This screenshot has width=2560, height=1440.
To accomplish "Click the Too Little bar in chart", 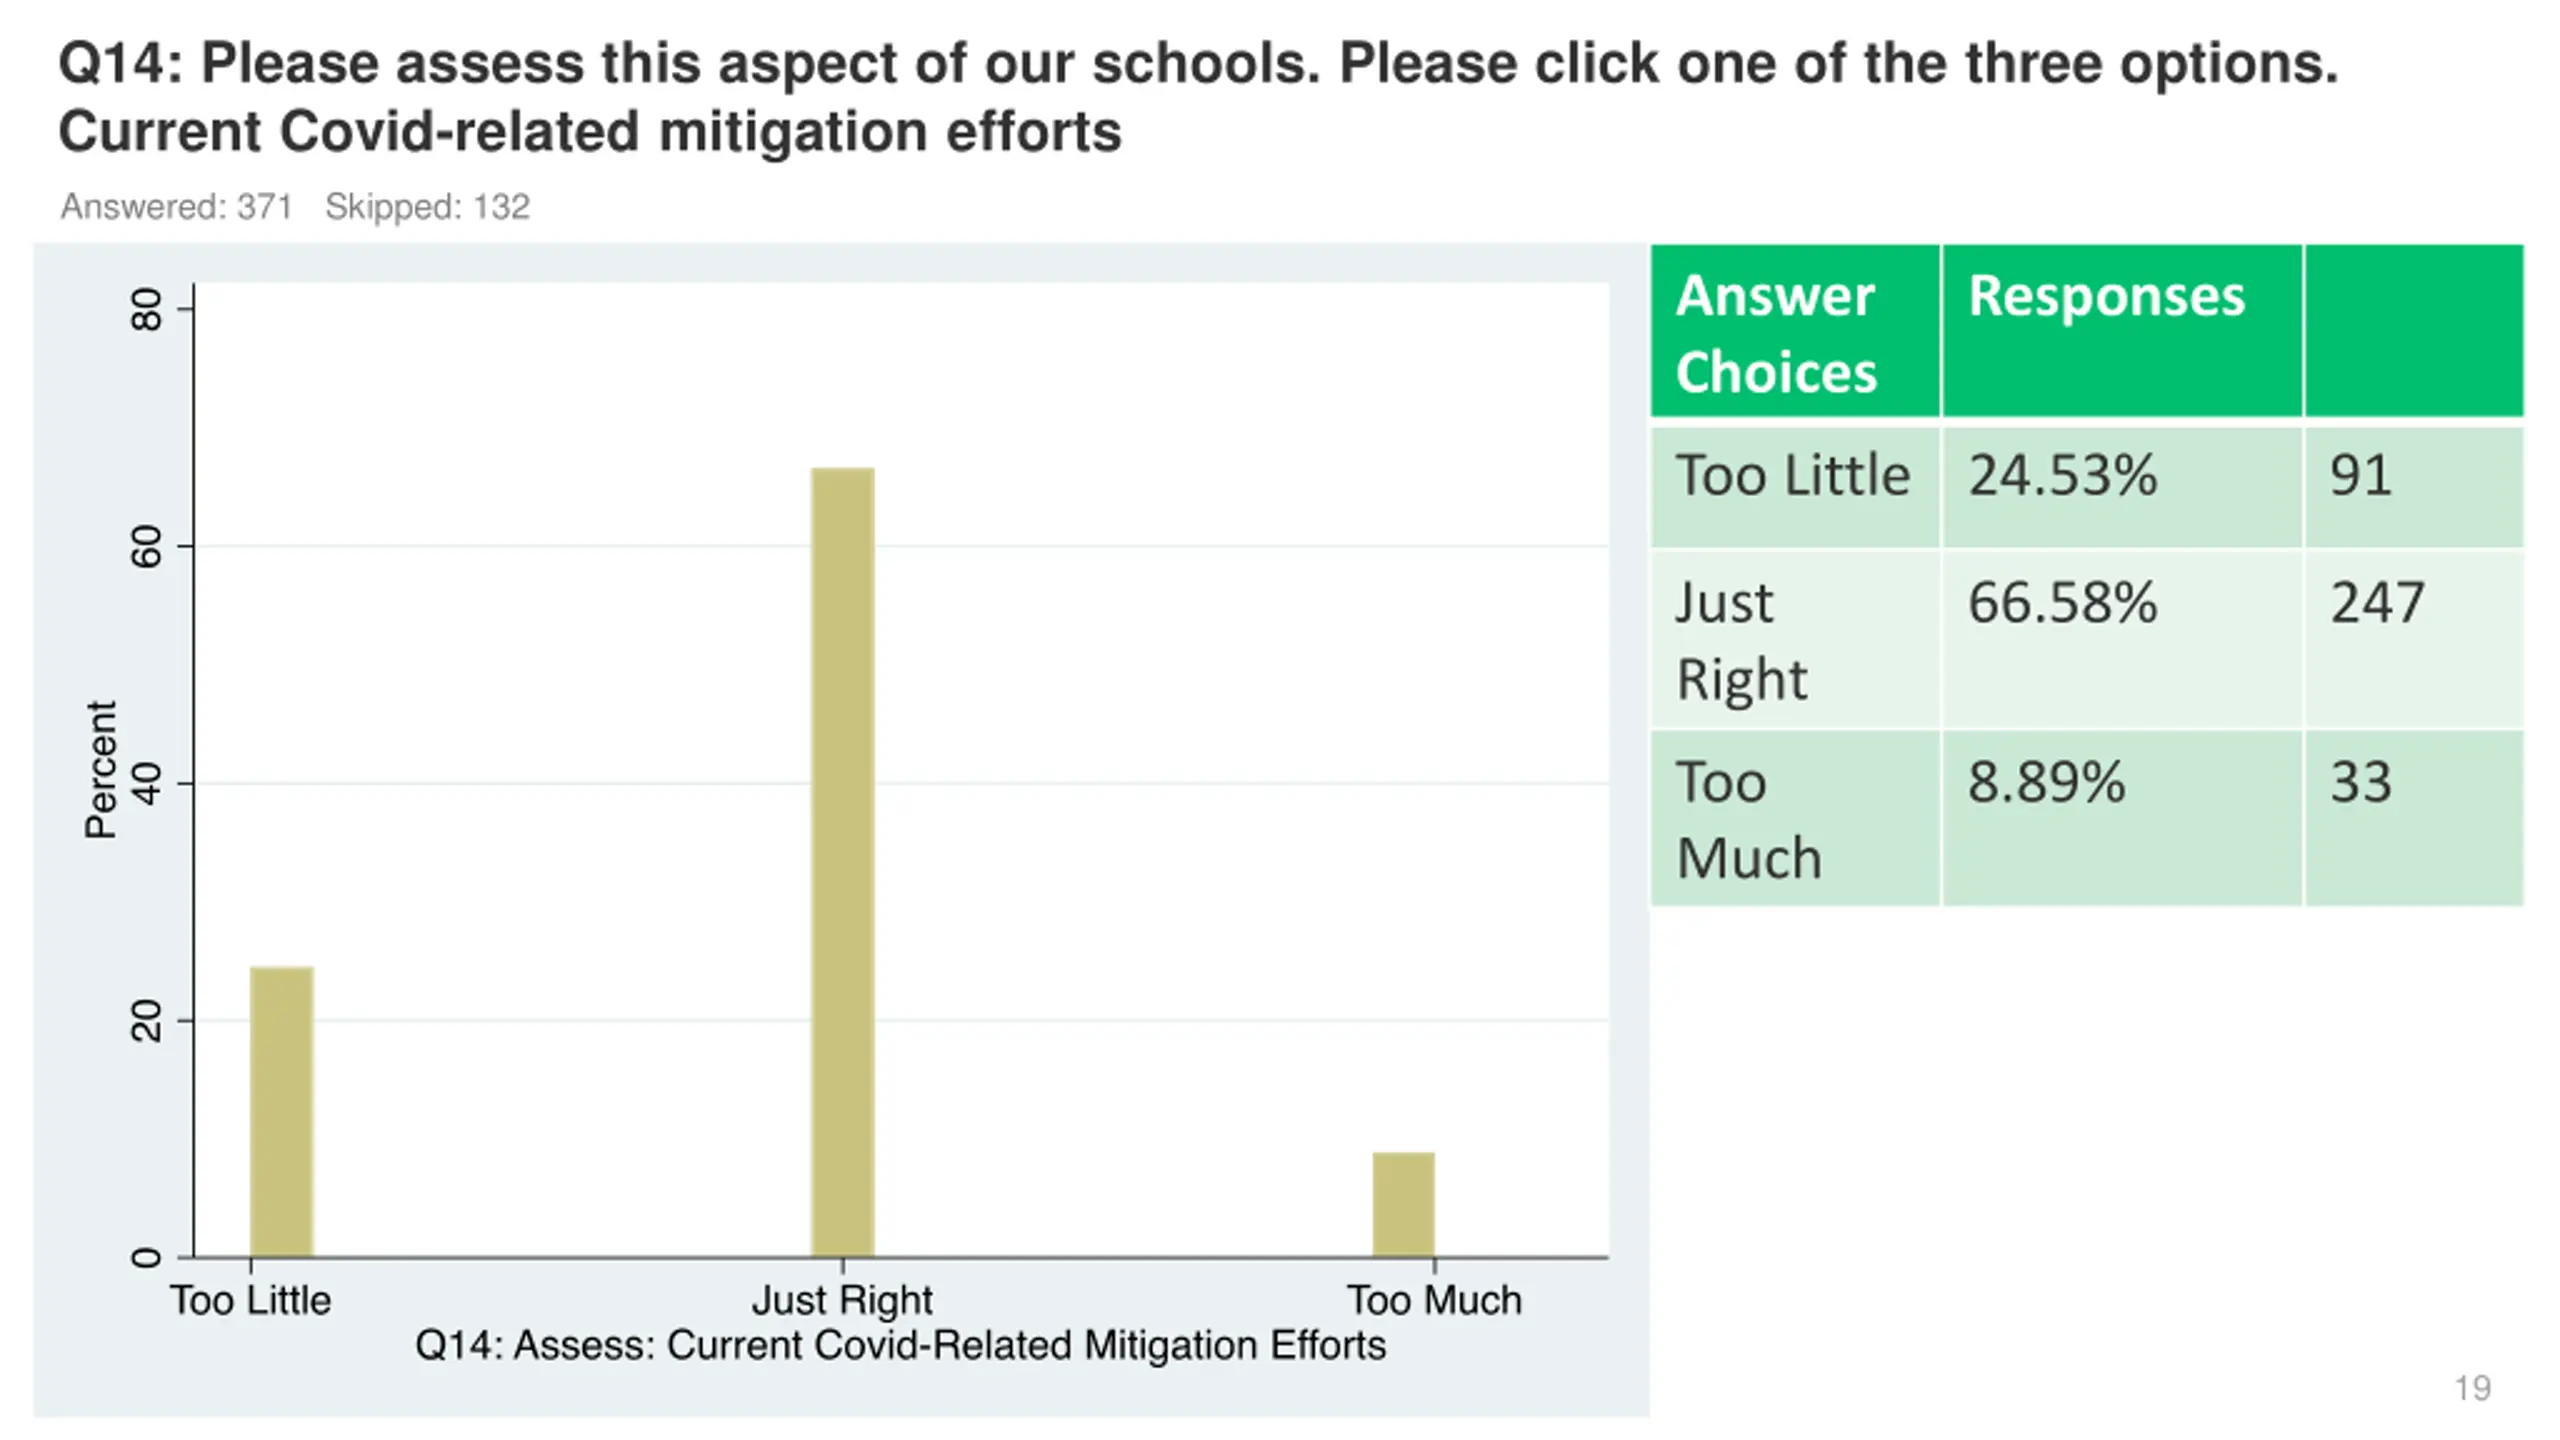I will pyautogui.click(x=281, y=1111).
